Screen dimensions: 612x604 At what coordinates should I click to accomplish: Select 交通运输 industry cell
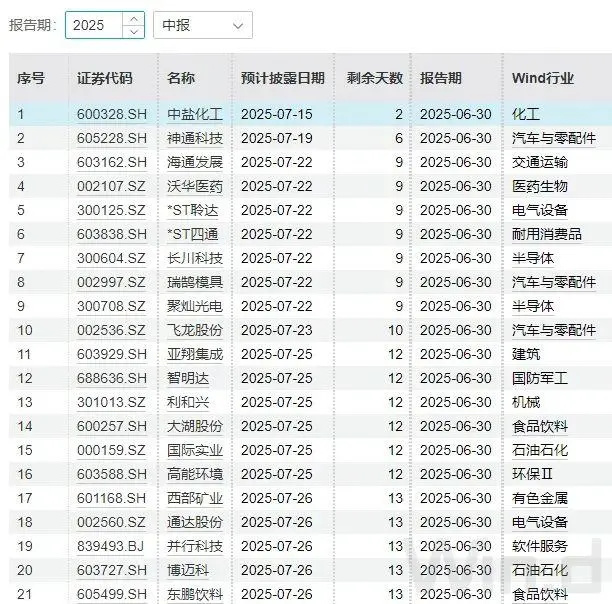tap(540, 162)
